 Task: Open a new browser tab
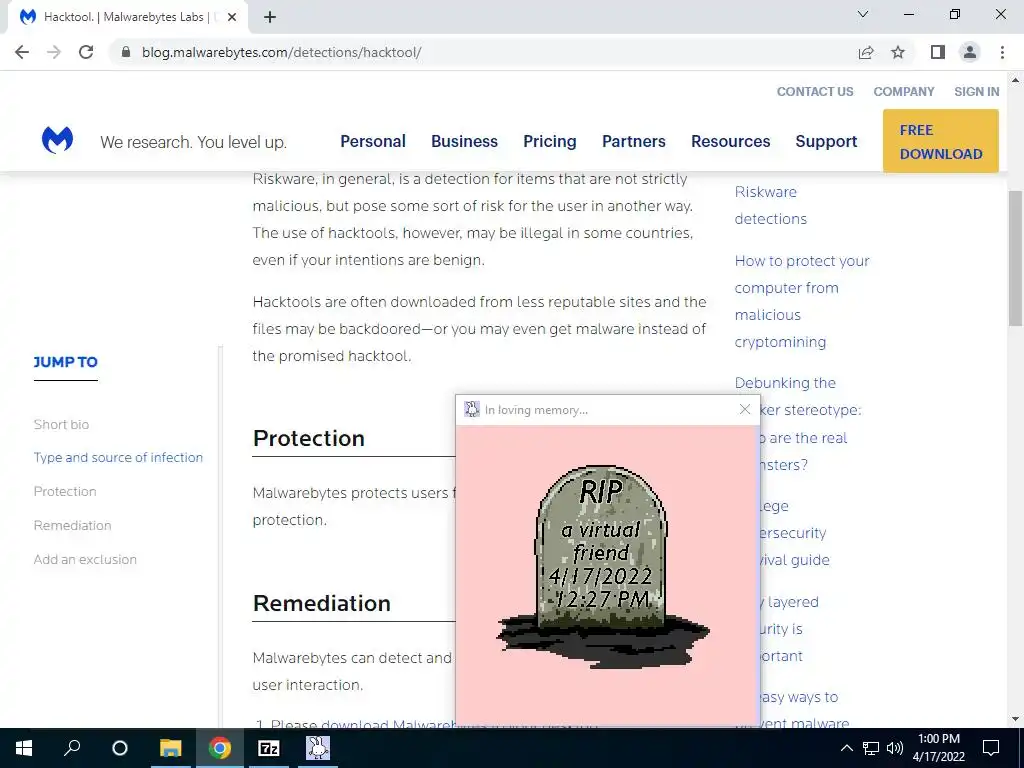coord(270,18)
